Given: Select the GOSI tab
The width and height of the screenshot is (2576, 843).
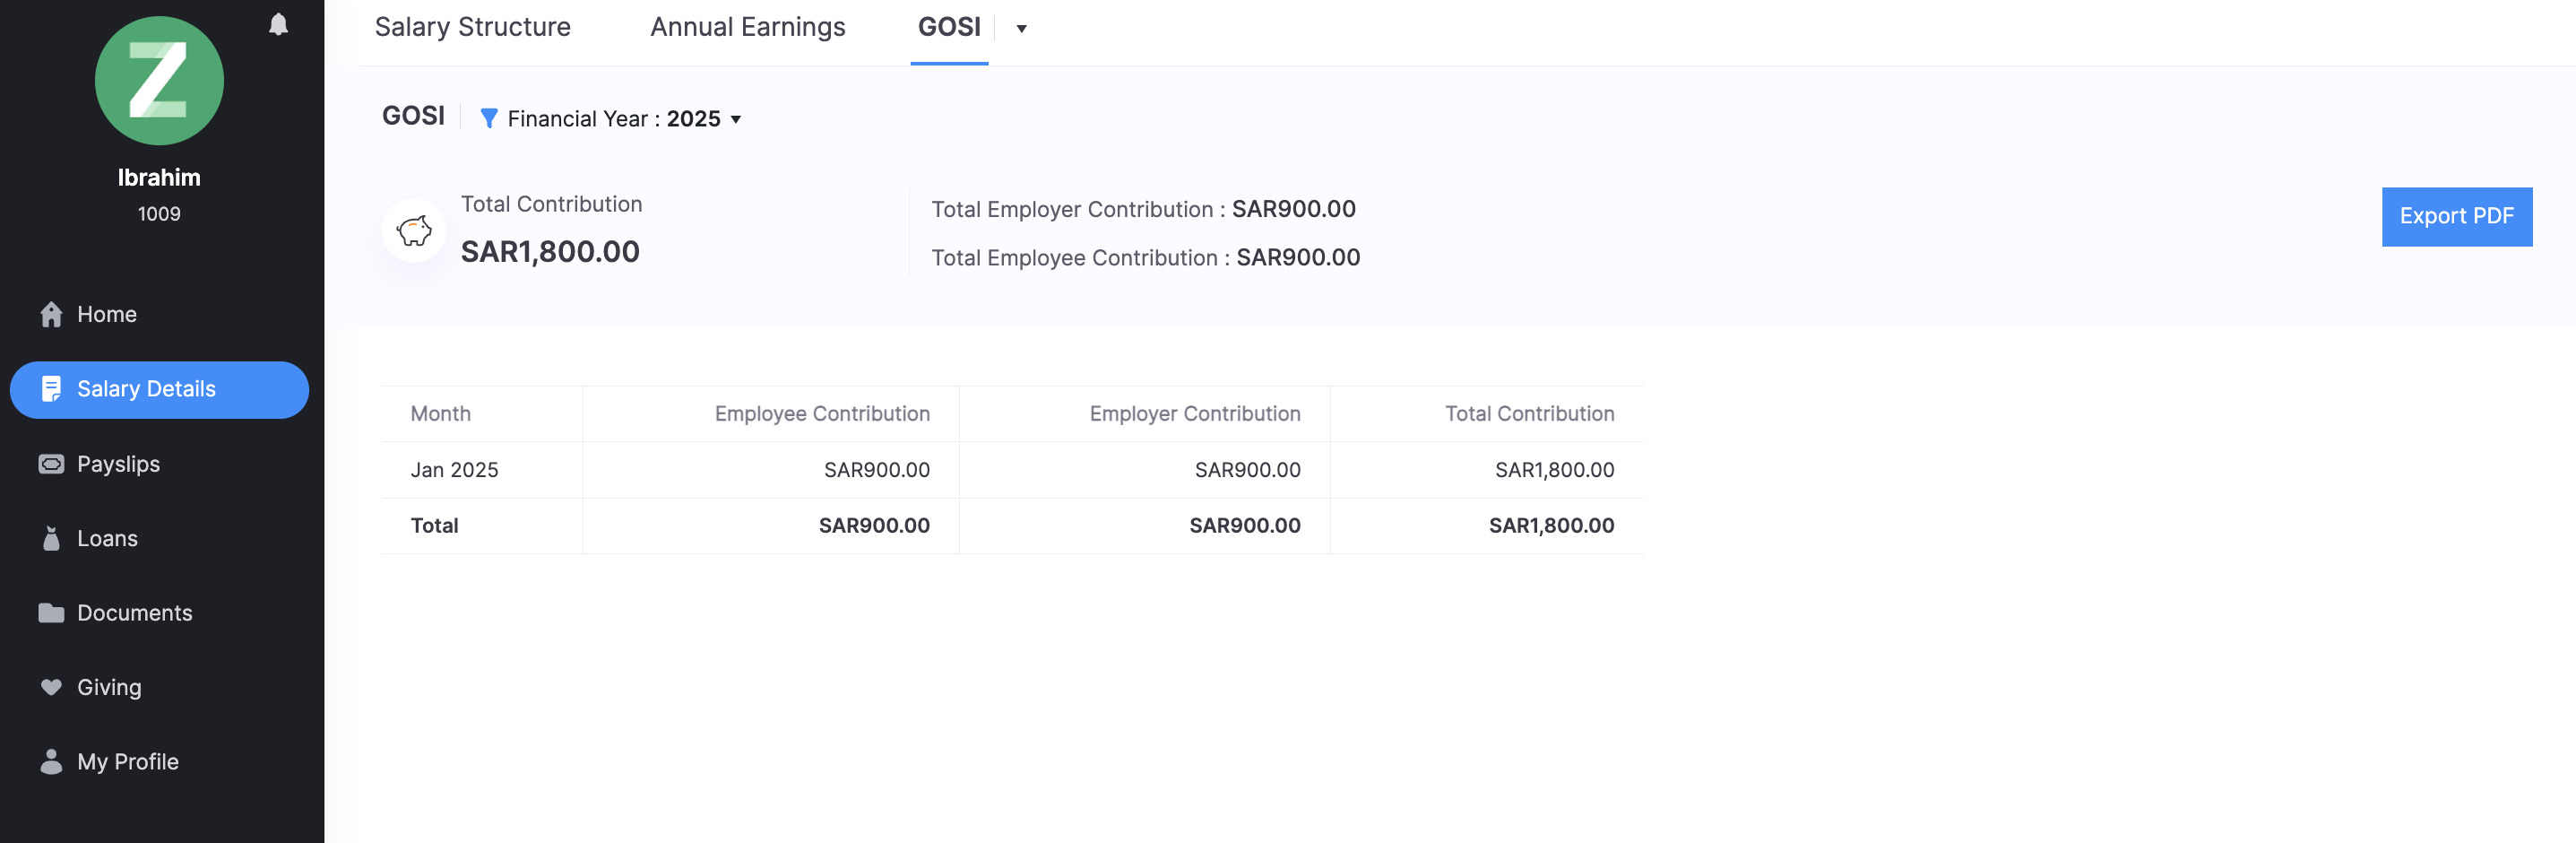Looking at the screenshot, I should coord(948,27).
